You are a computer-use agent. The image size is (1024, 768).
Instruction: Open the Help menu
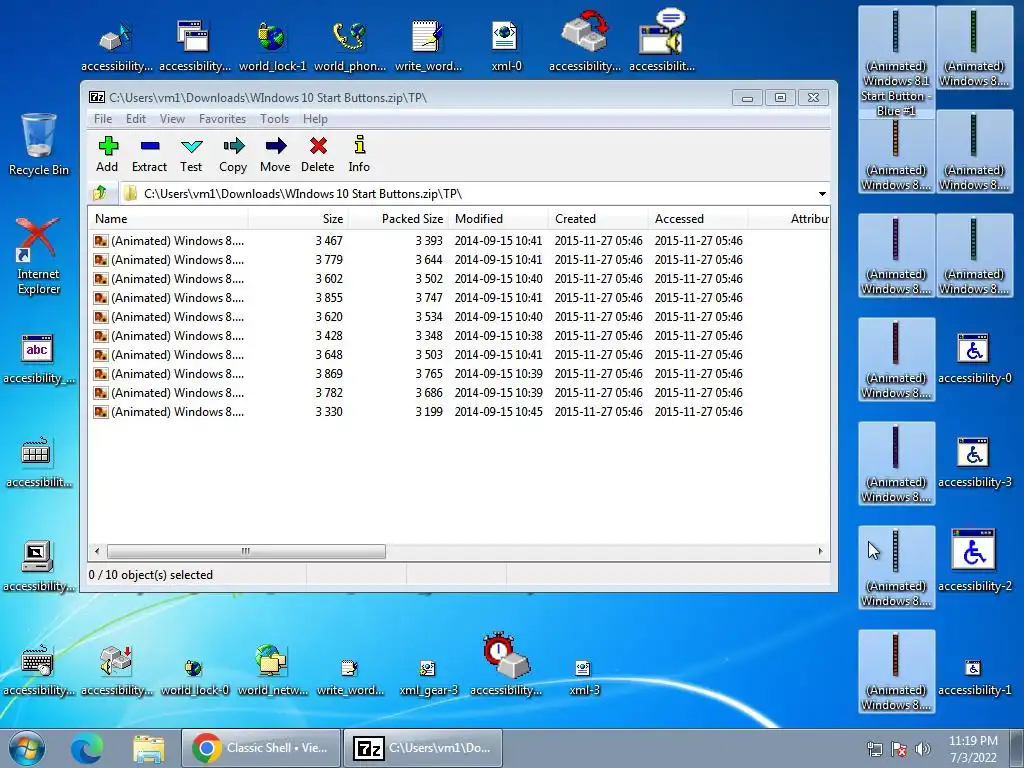pos(315,119)
